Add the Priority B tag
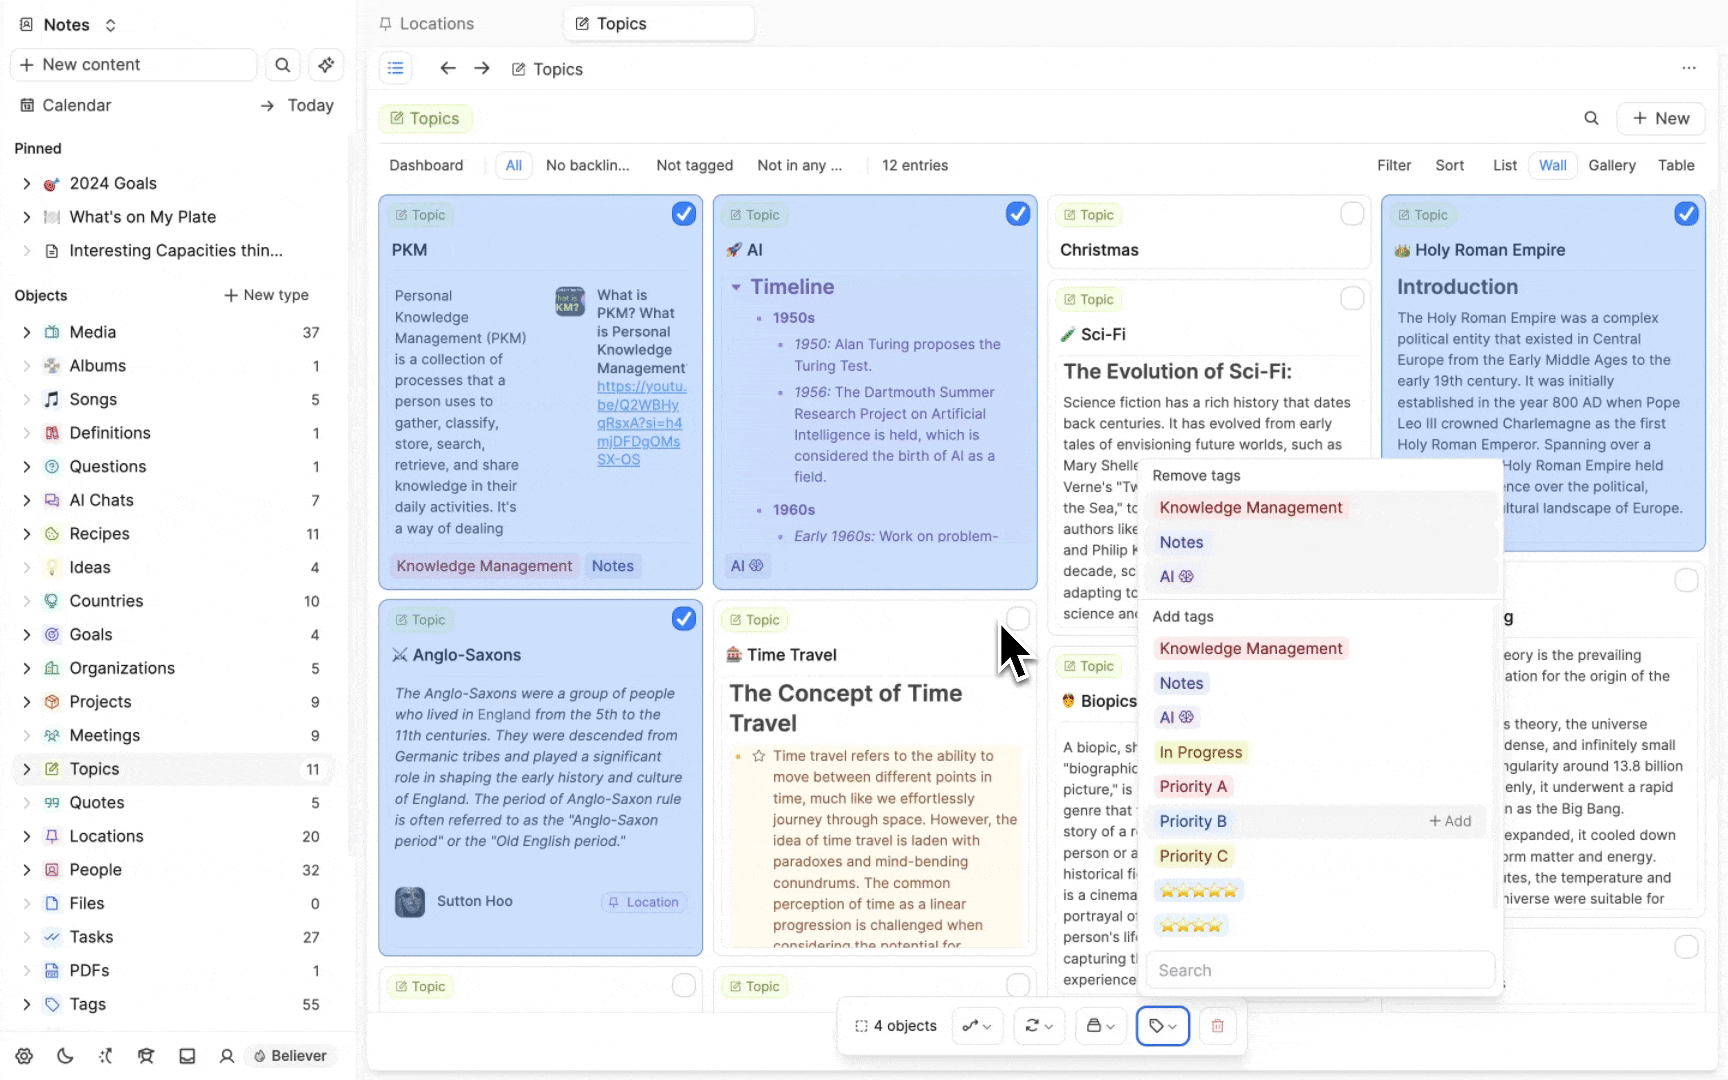Image resolution: width=1728 pixels, height=1080 pixels. tap(1449, 821)
